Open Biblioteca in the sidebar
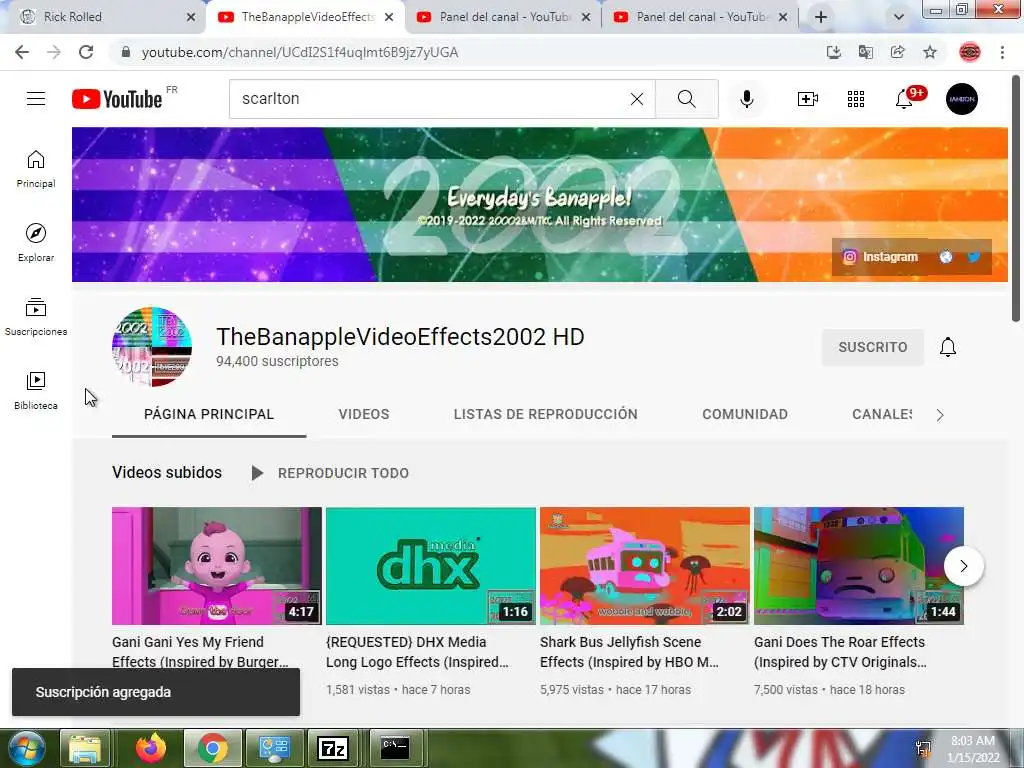Screen dimensions: 1024x768 tap(36, 391)
